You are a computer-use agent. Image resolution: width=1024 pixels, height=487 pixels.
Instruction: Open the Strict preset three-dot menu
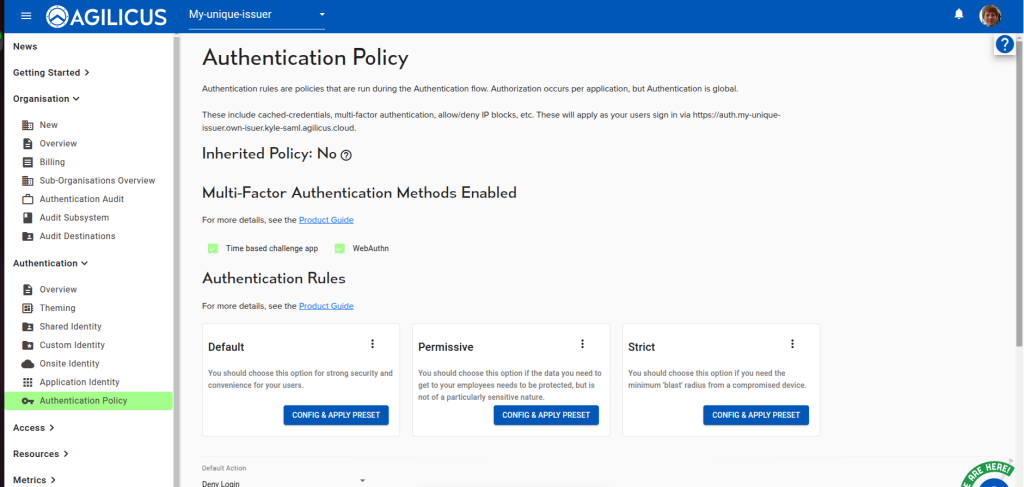[x=792, y=344]
